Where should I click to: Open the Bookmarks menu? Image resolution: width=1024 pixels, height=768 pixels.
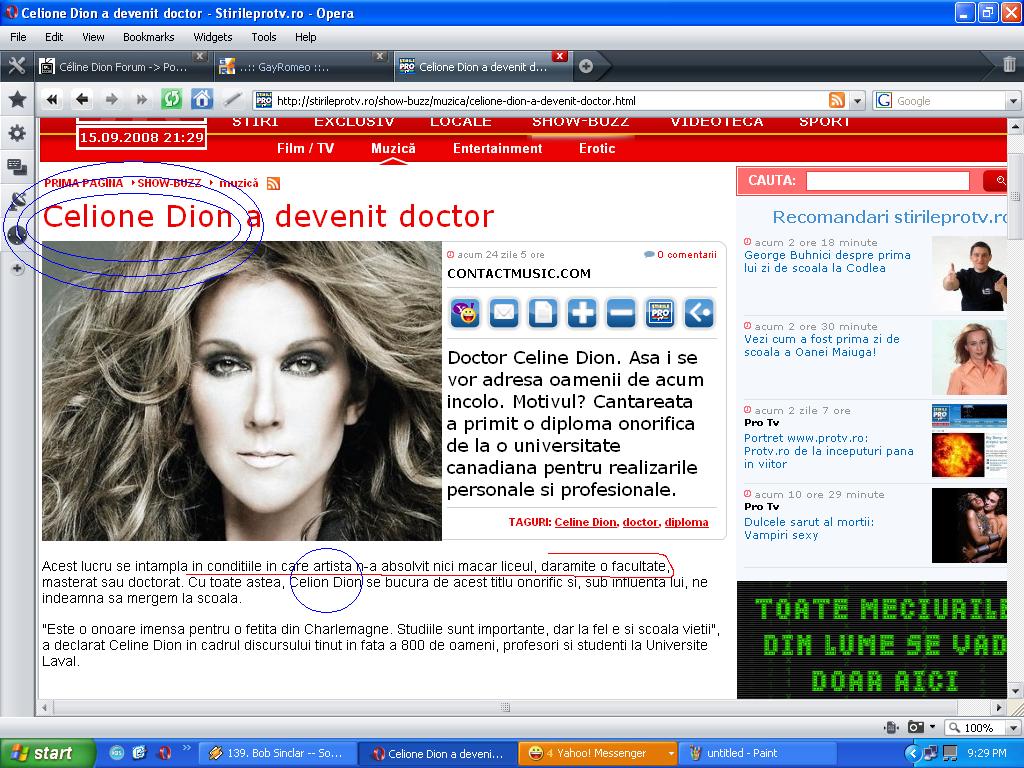coord(148,37)
